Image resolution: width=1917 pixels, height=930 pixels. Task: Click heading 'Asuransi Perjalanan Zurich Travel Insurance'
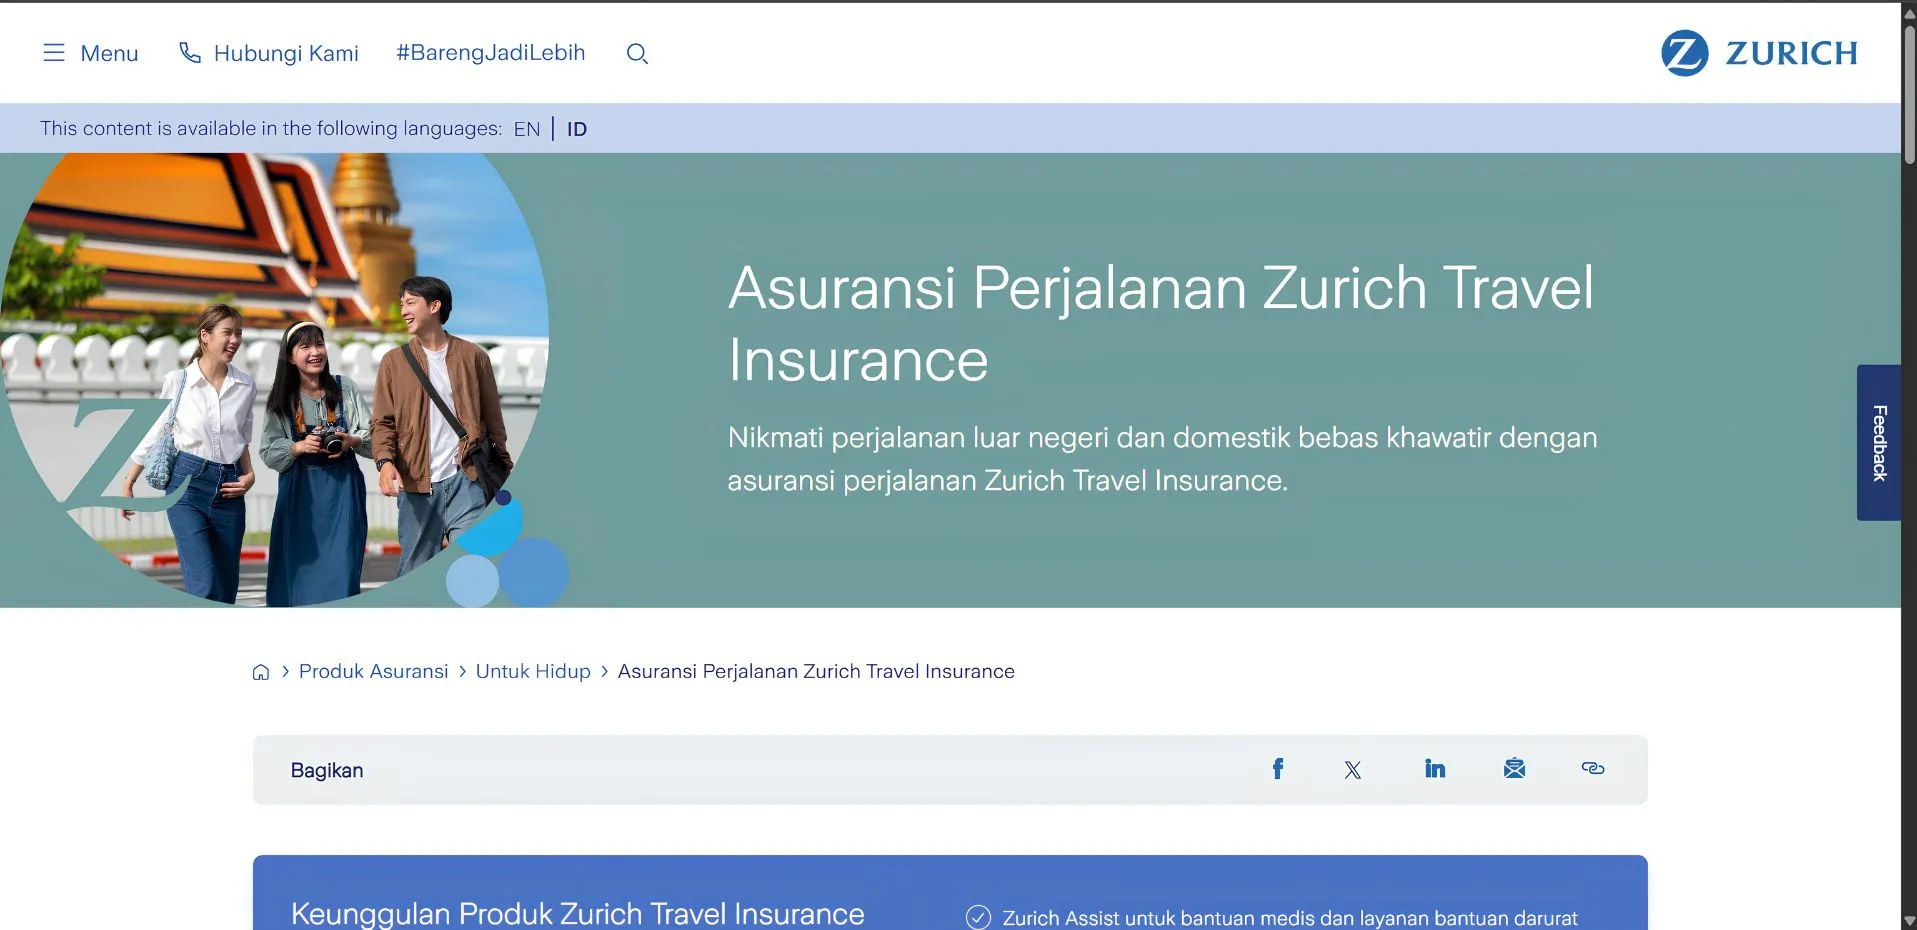click(1160, 324)
